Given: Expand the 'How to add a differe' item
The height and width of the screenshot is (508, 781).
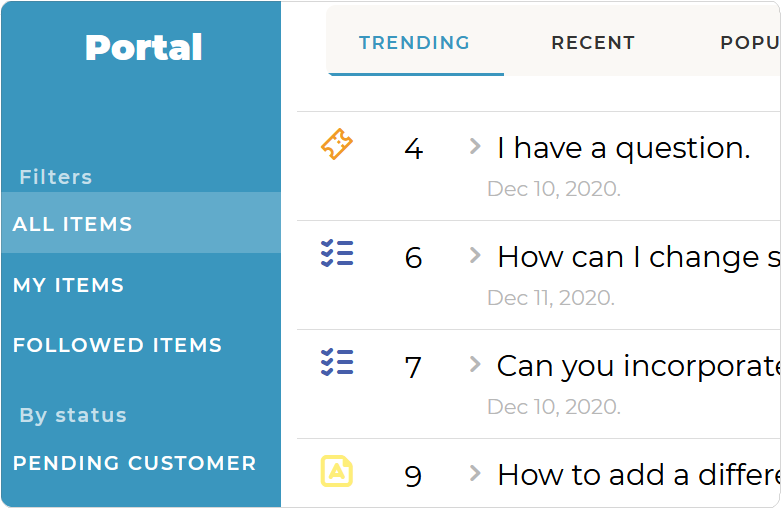Looking at the screenshot, I should (475, 473).
